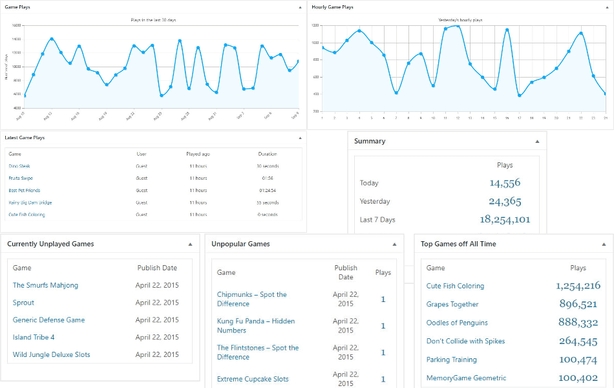Open Cute Fish Coloring in Top Games

[455, 286]
